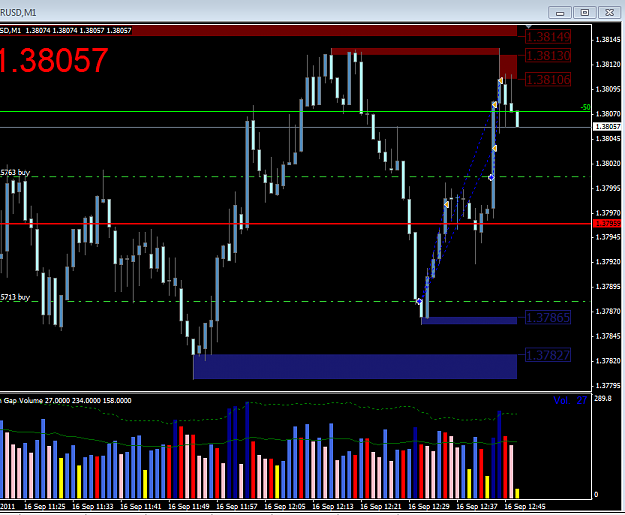
Task: Minimize the chart window
Action: click(x=560, y=13)
